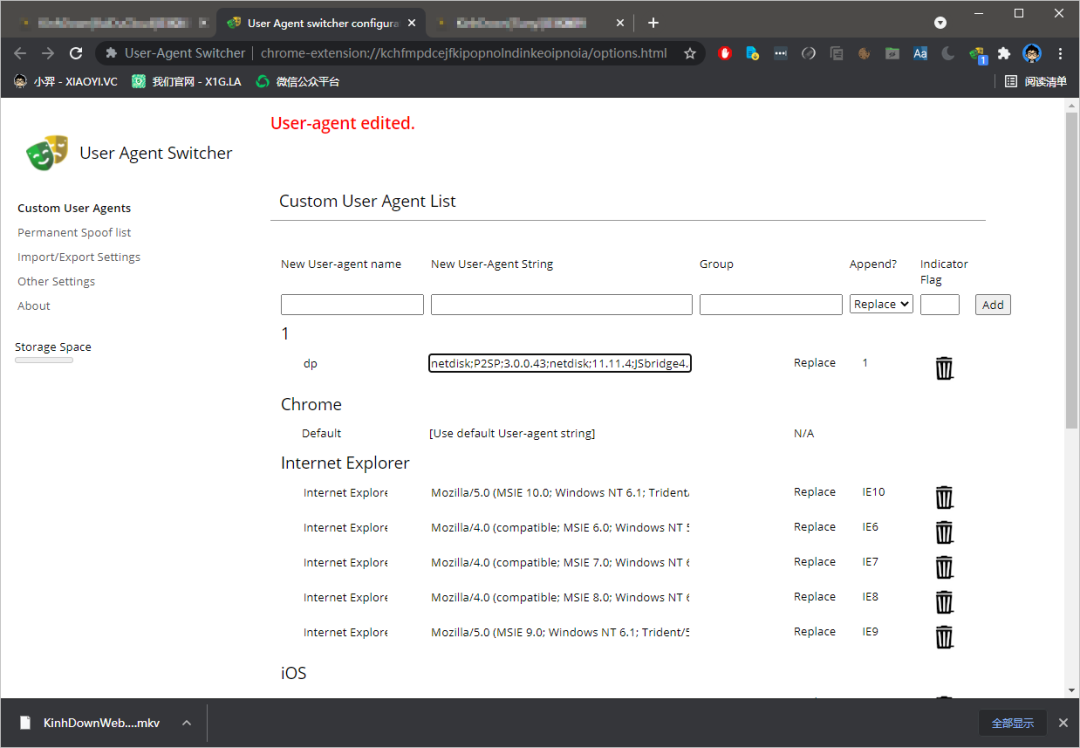Image resolution: width=1080 pixels, height=748 pixels.
Task: Click Mozilla/4.0 MSIE 7.0 user-agent string
Action: [560, 563]
